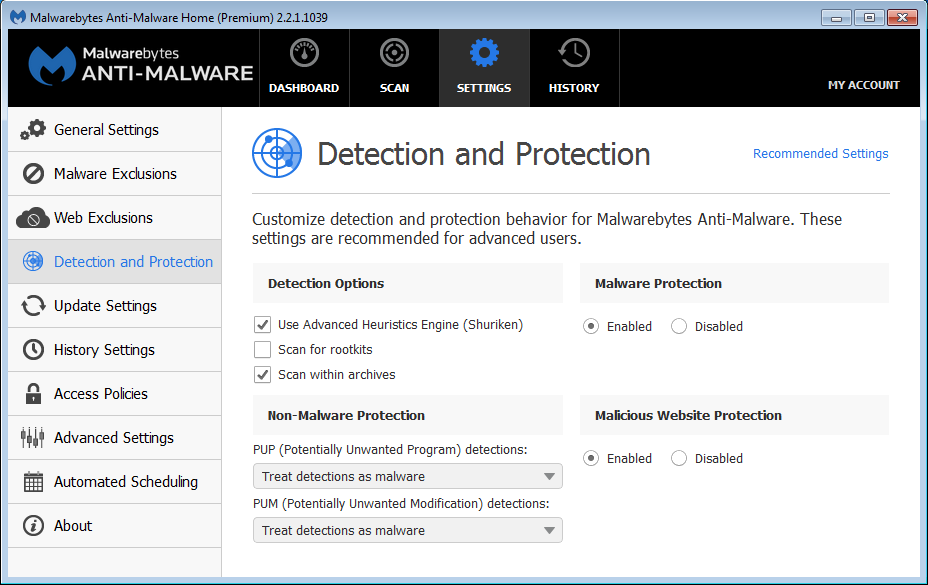
Task: Click the Detection Options heading
Action: 326,283
